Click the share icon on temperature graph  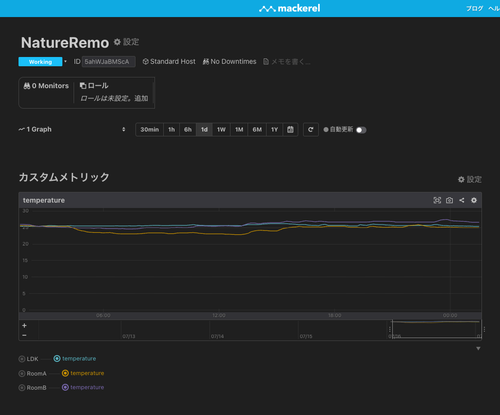pyautogui.click(x=462, y=200)
